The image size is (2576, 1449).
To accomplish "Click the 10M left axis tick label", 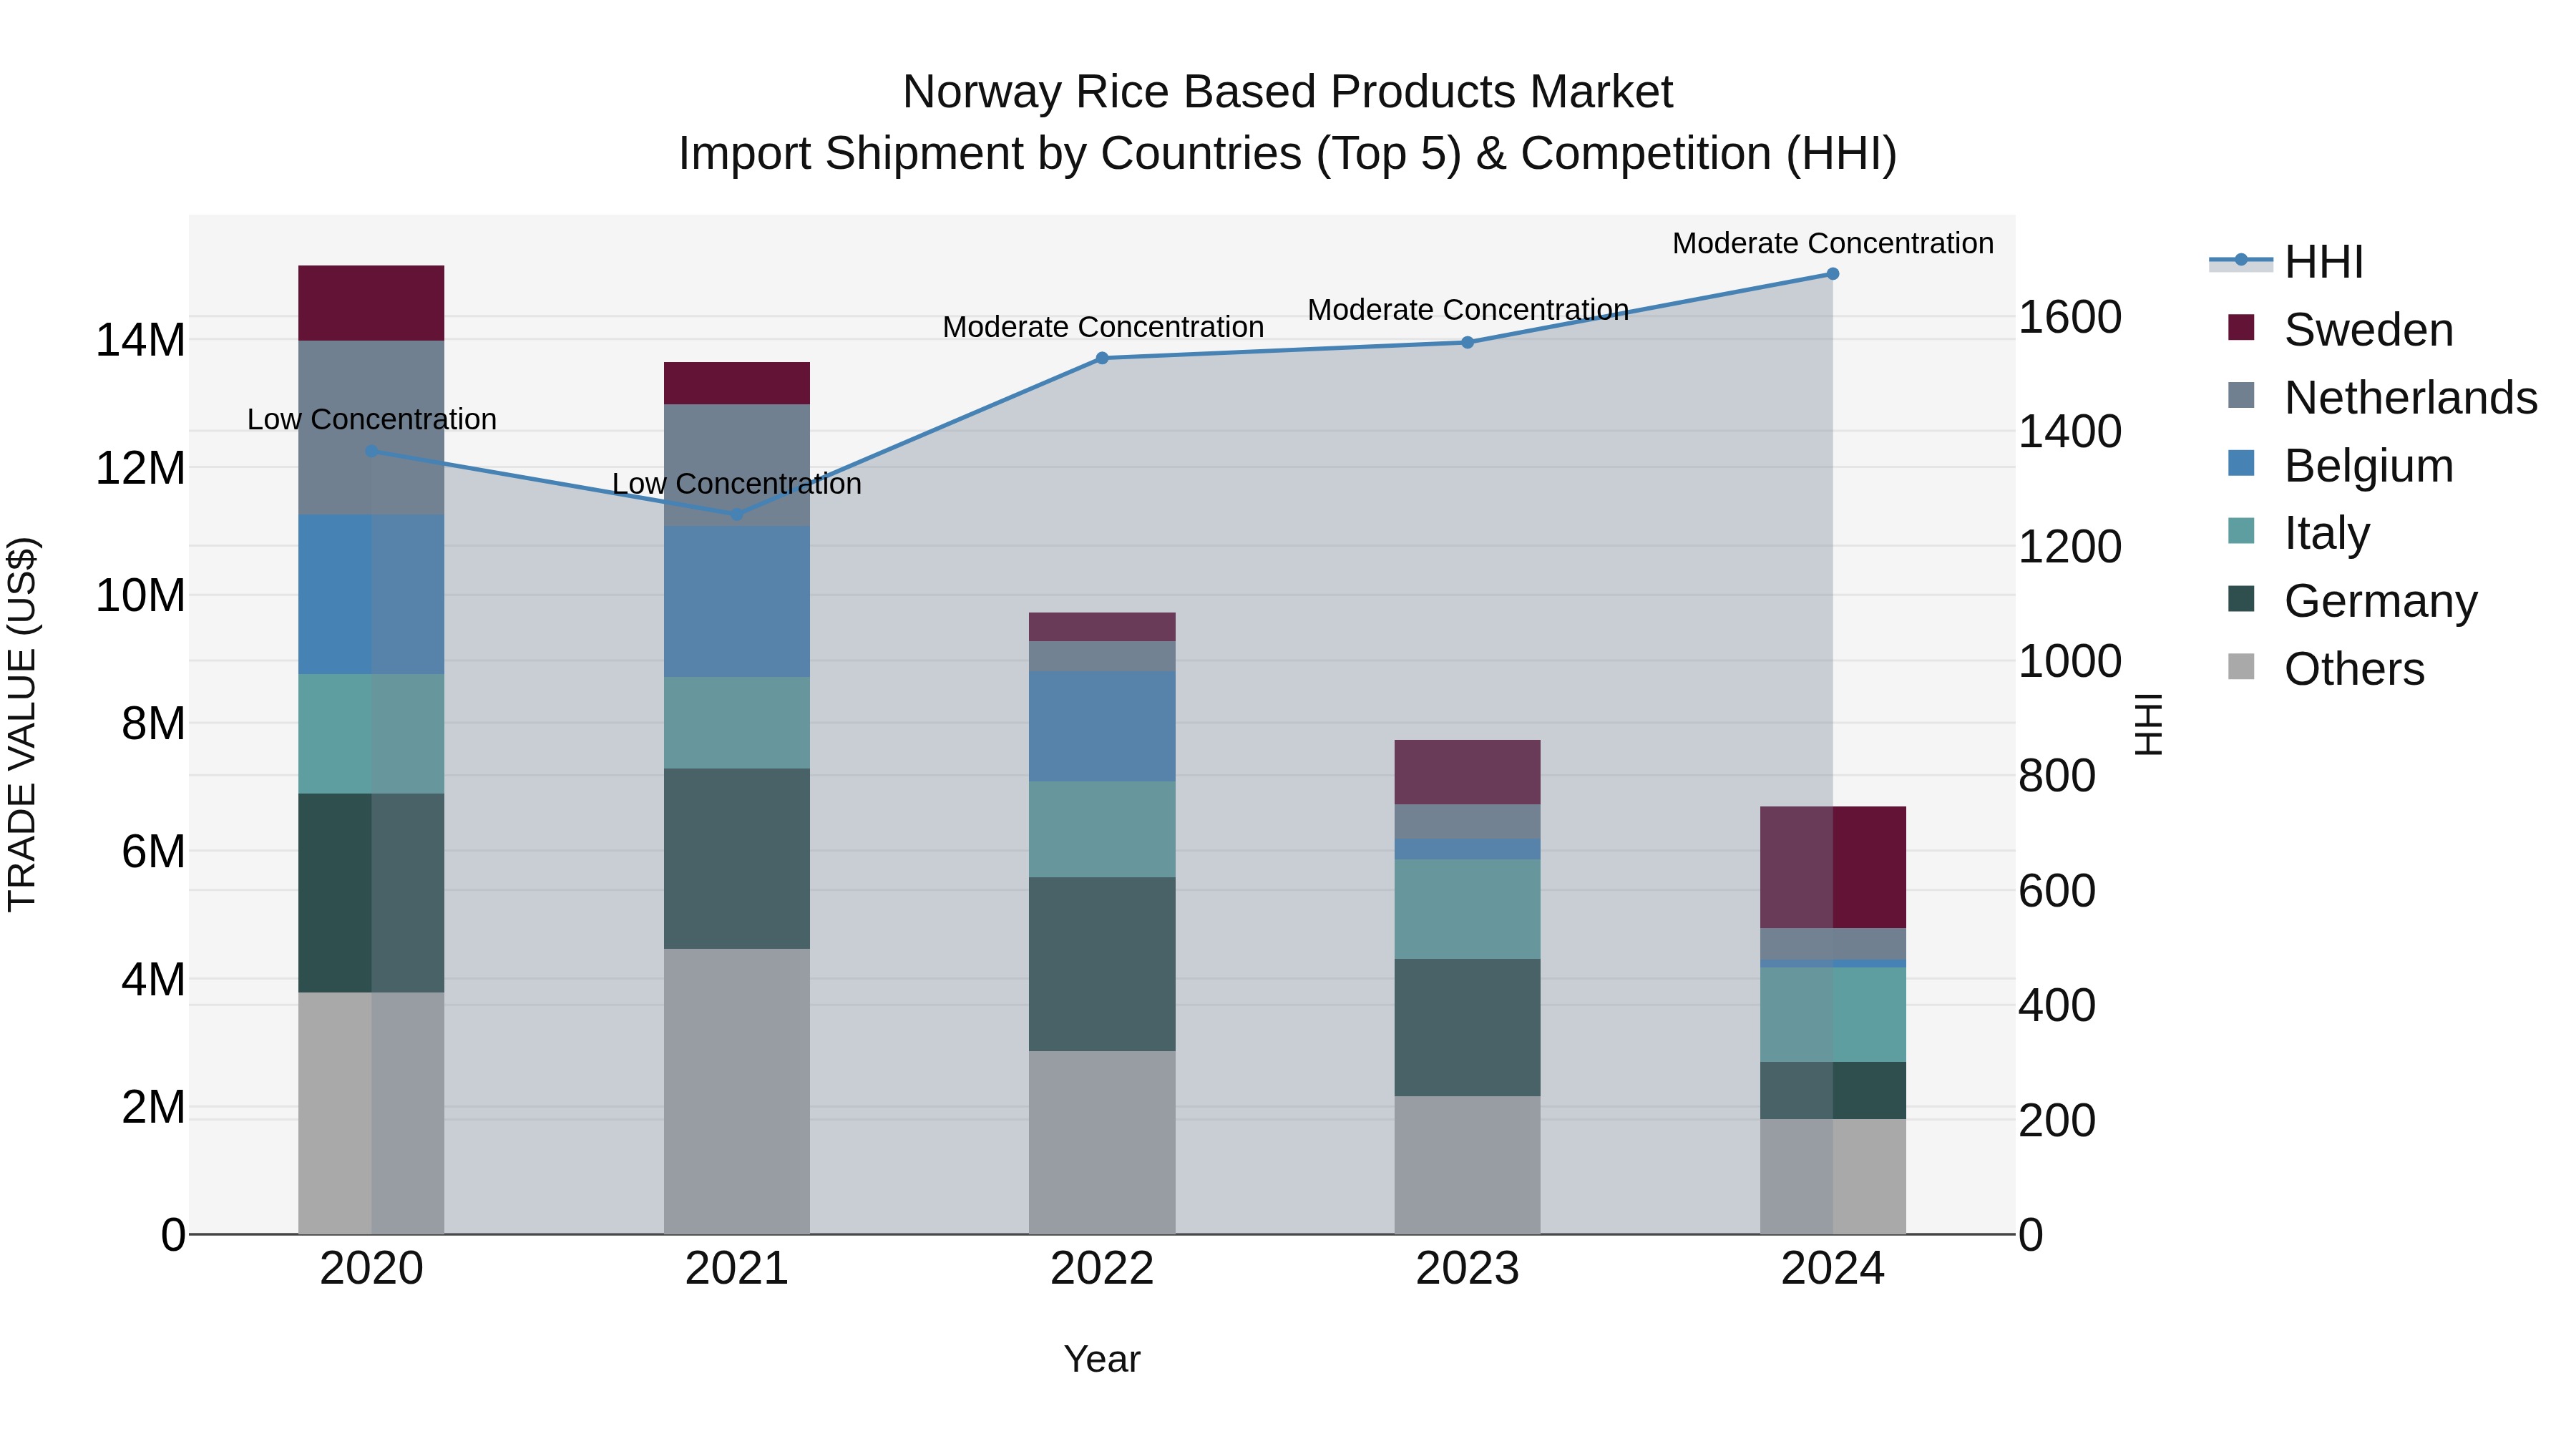I will pyautogui.click(x=140, y=596).
